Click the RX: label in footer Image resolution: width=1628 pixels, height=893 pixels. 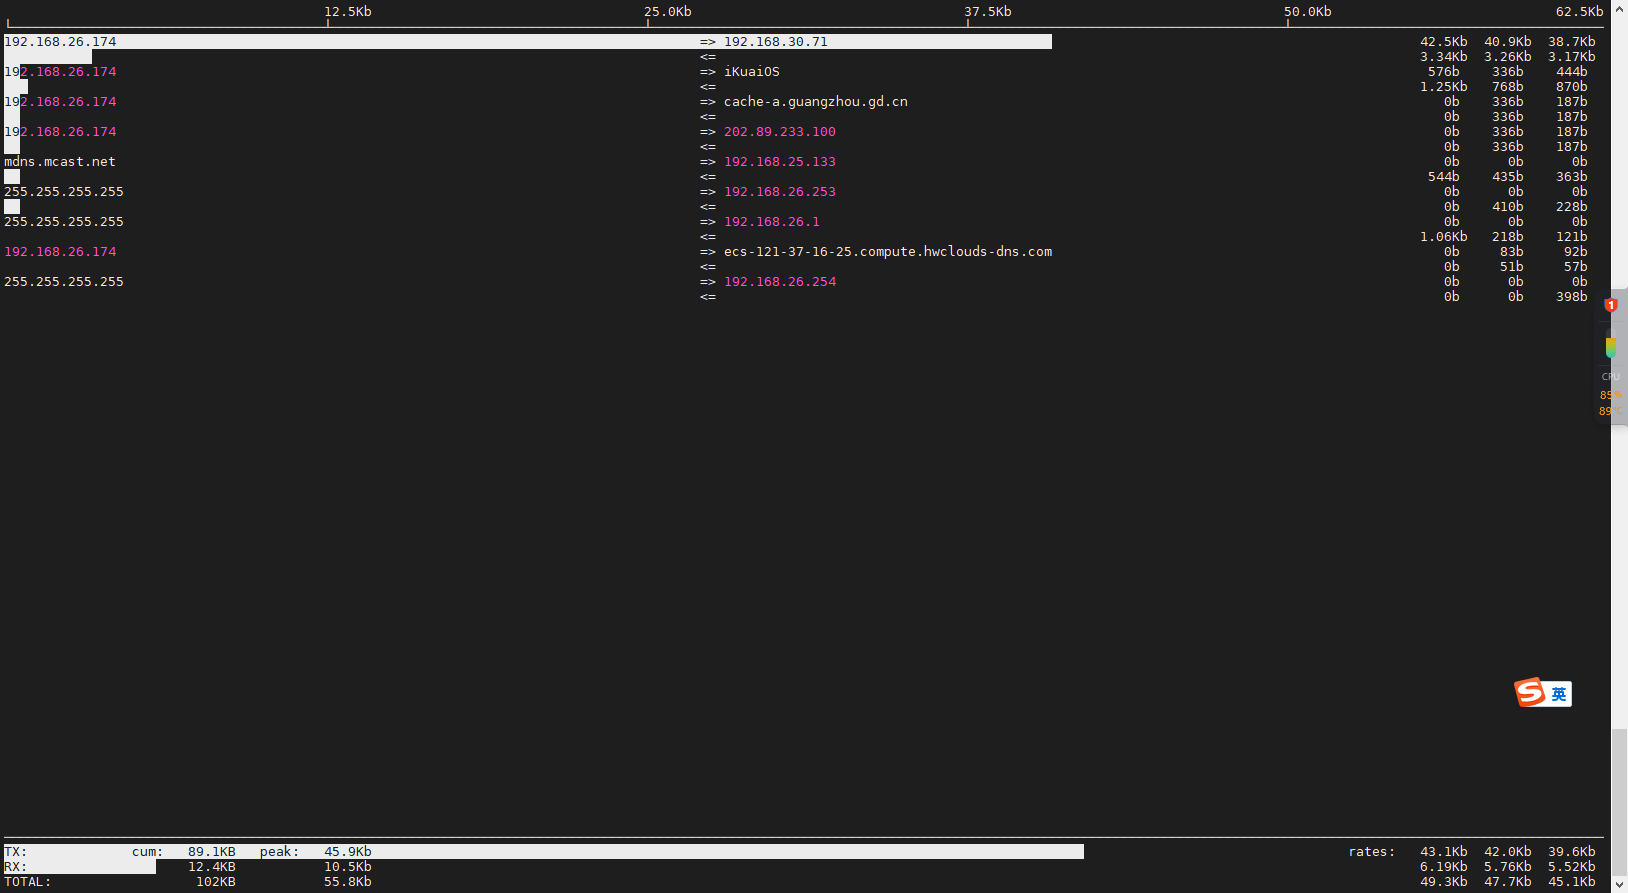tap(16, 866)
